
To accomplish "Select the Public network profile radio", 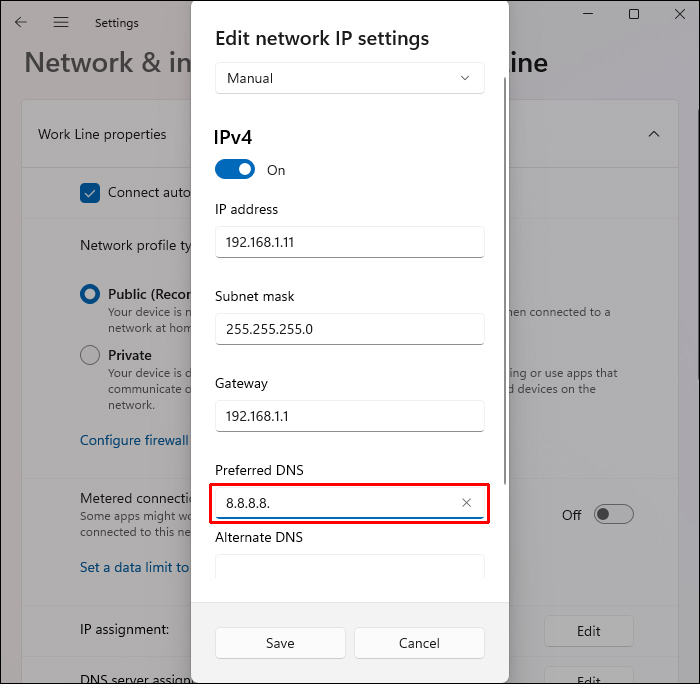I will (x=90, y=295).
